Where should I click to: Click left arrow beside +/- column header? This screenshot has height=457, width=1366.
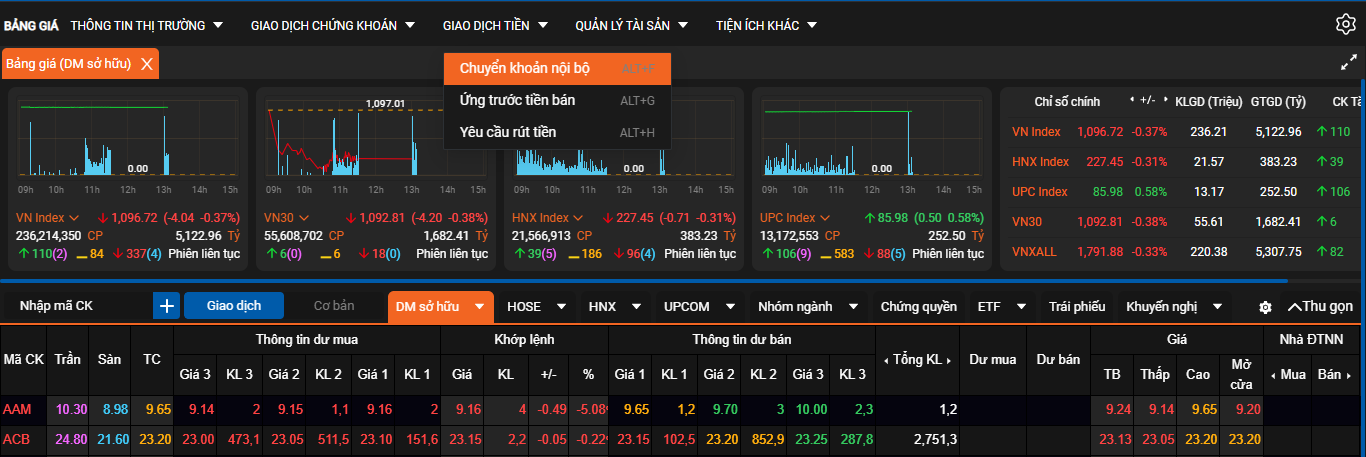tap(1132, 101)
